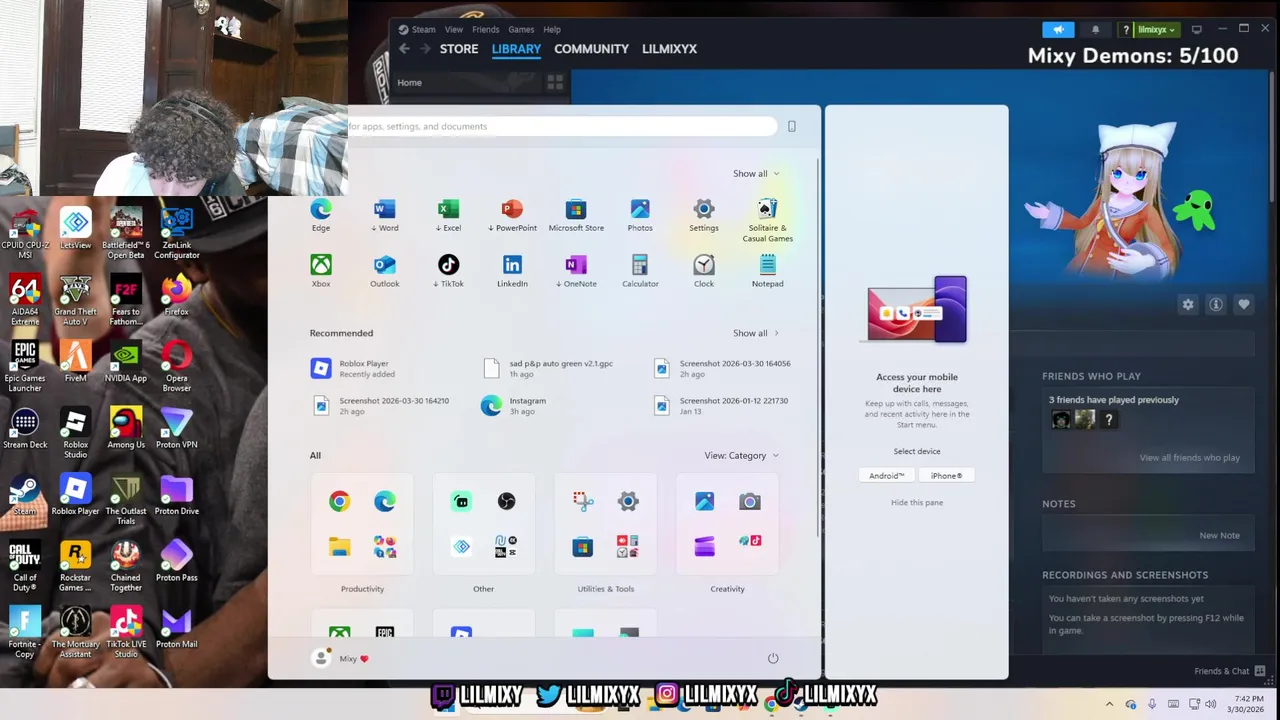Toggle Steam library grid view icon
Screen dimensions: 1280x720
pyautogui.click(x=555, y=82)
